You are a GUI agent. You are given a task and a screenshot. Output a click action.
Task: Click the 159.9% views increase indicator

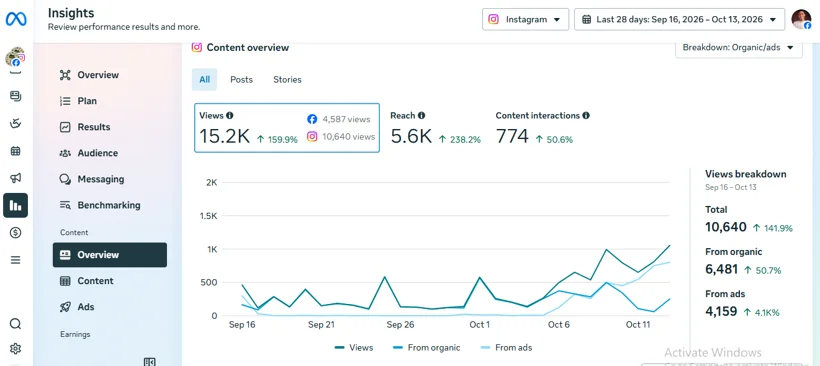277,140
